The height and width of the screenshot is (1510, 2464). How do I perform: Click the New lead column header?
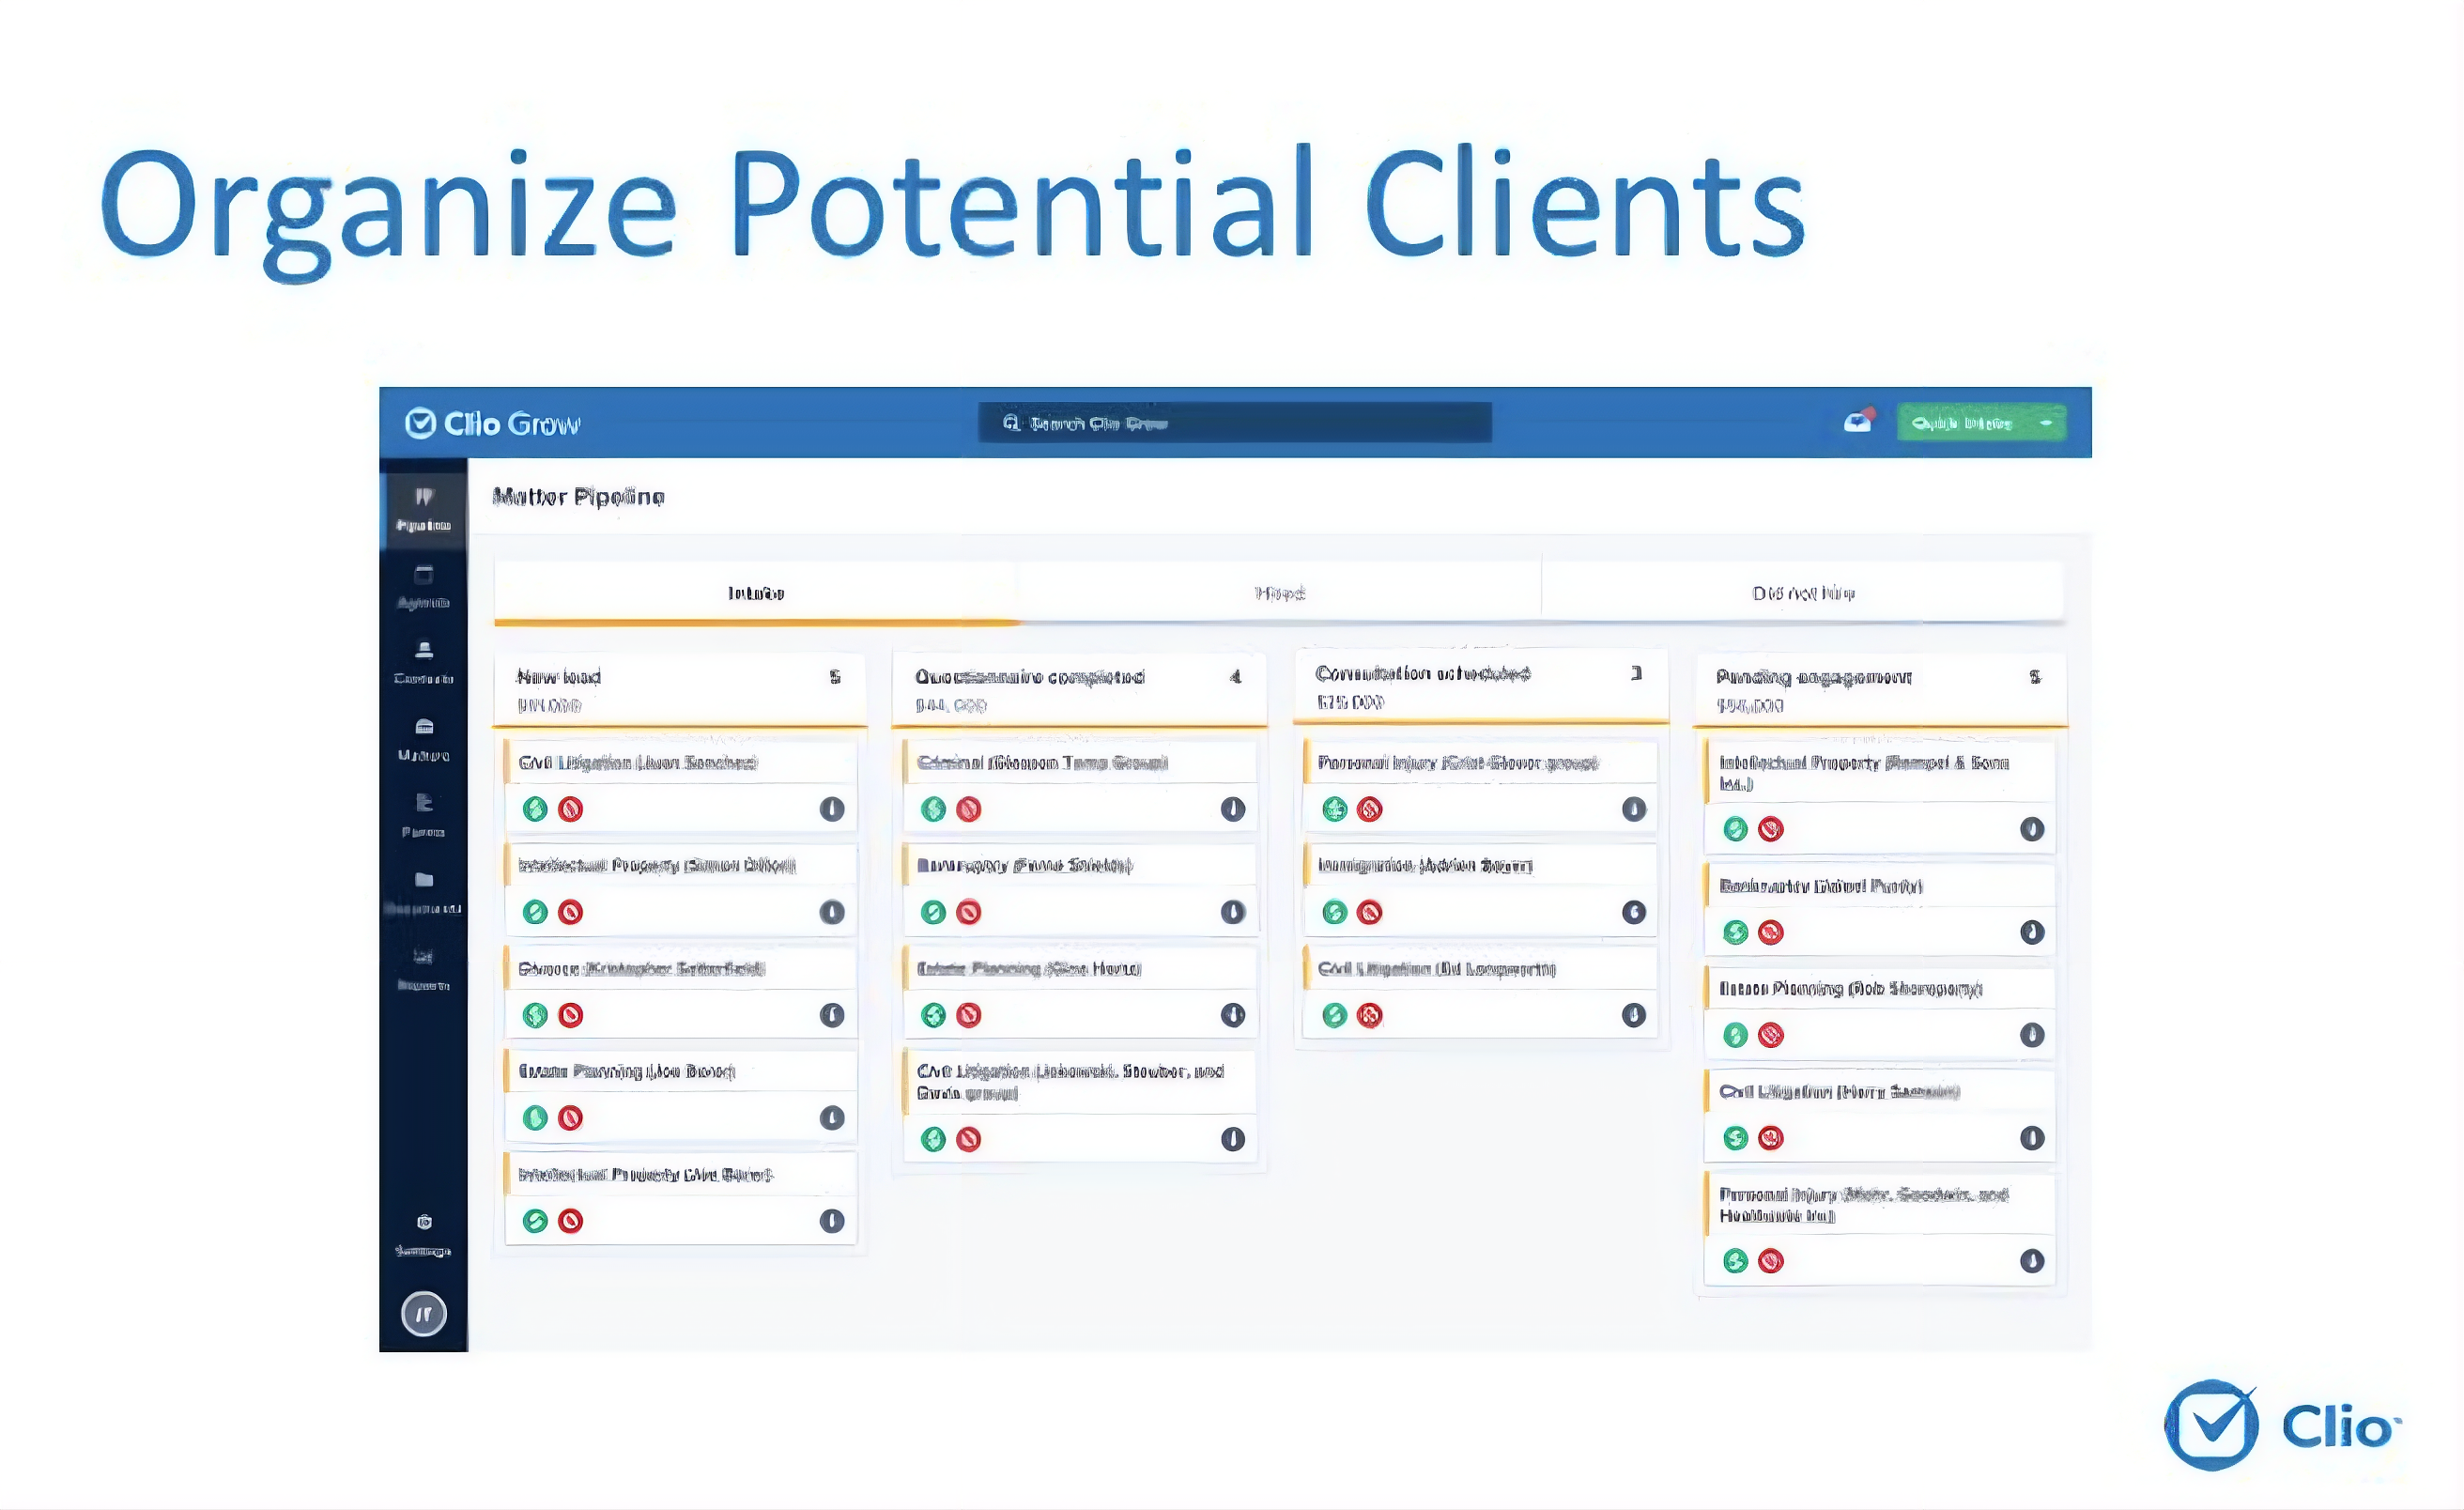tap(680, 689)
